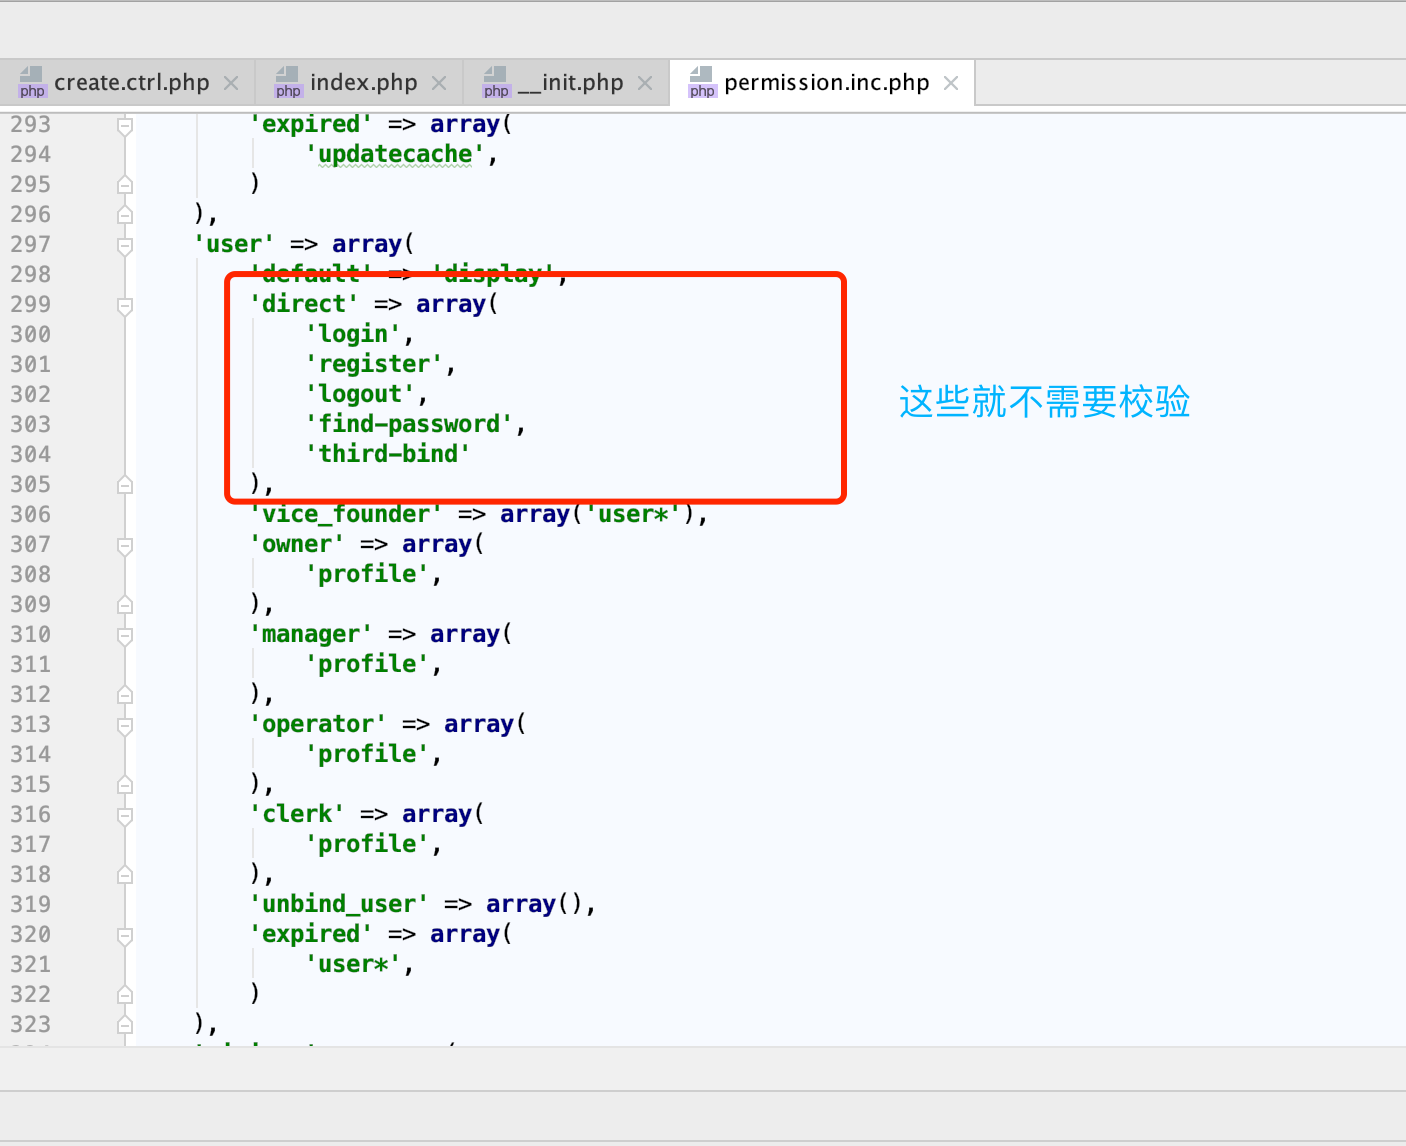Click the PHP file icon on index.php tab
This screenshot has height=1146, width=1406.
[x=288, y=83]
